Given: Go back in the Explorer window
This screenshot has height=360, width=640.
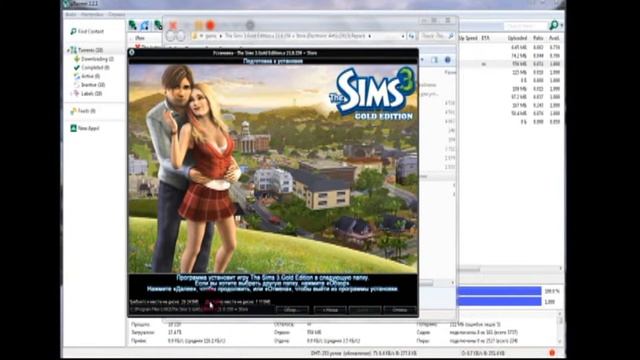Looking at the screenshot, I should click(x=171, y=36).
